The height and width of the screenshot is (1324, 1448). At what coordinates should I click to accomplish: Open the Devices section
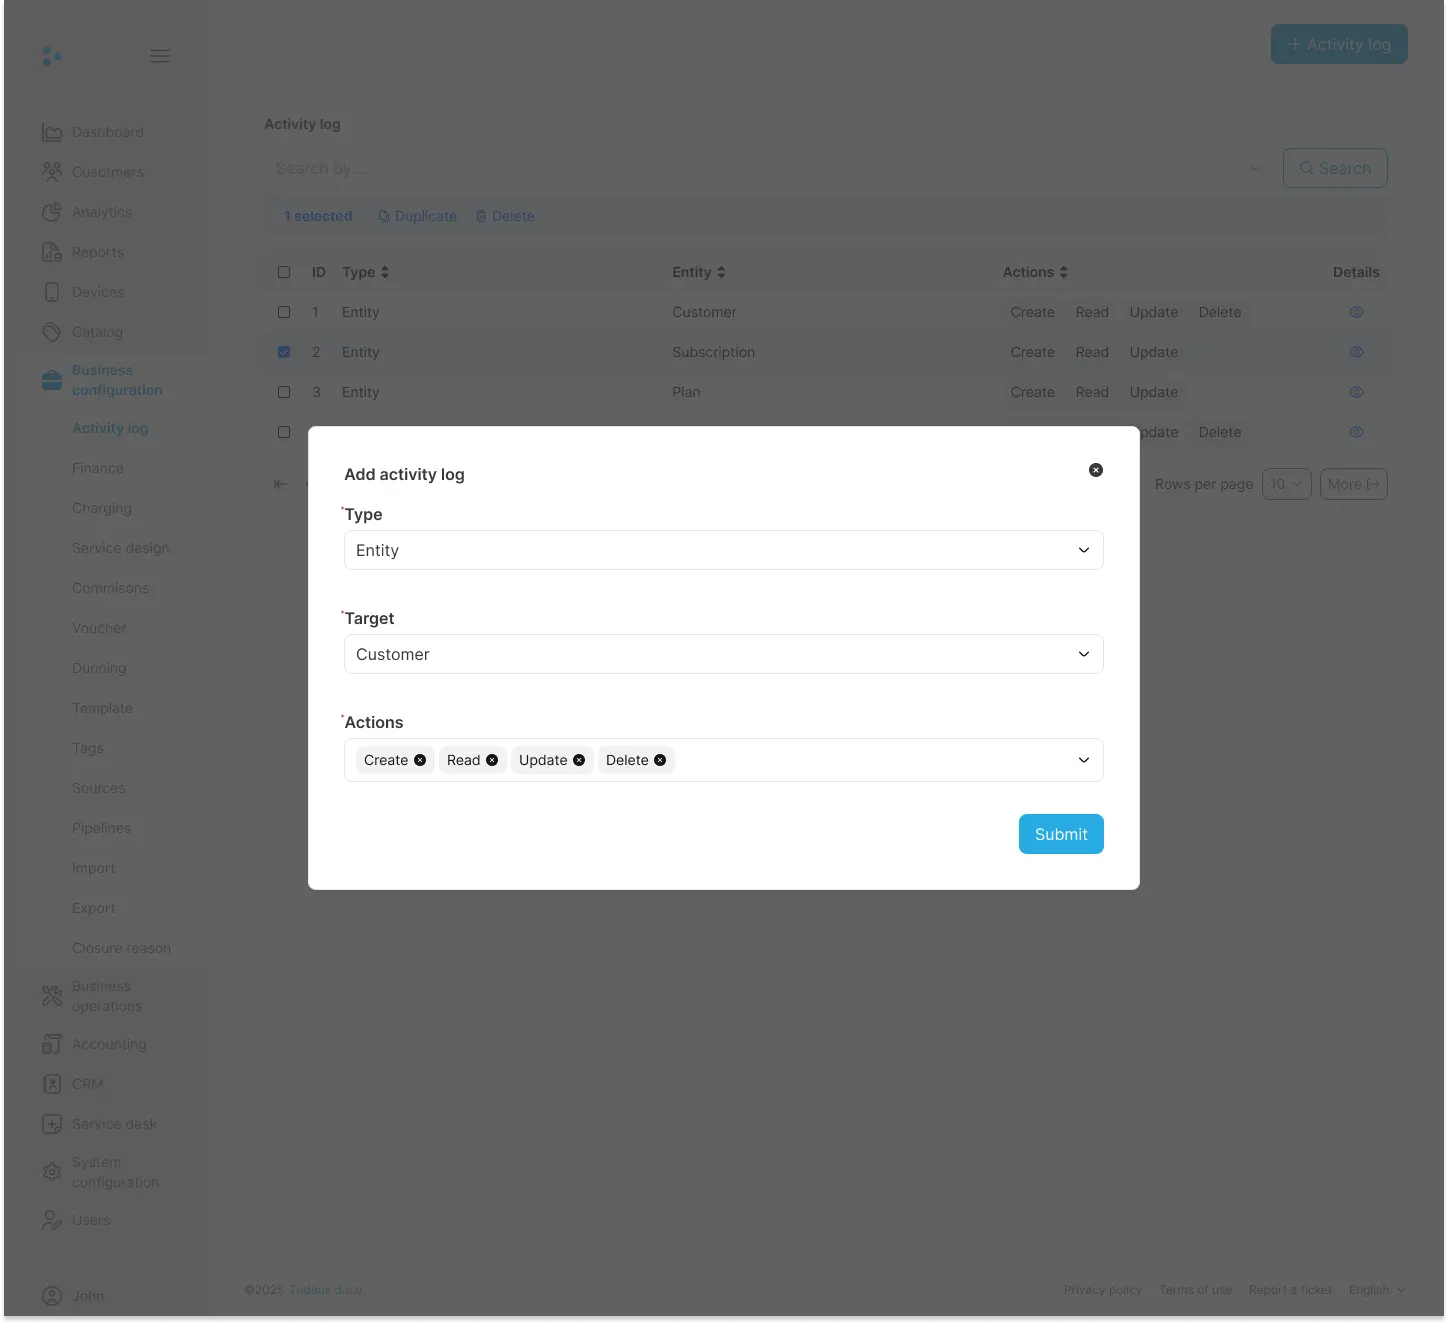pyautogui.click(x=97, y=291)
